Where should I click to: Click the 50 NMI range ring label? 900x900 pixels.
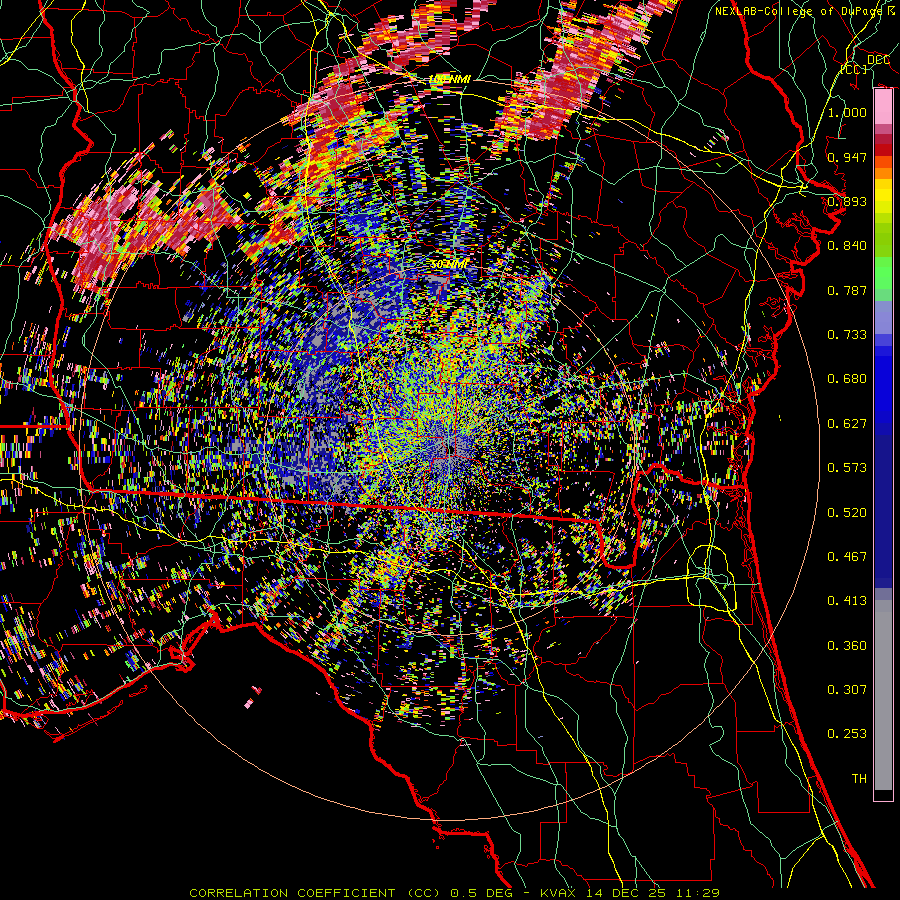pyautogui.click(x=449, y=265)
